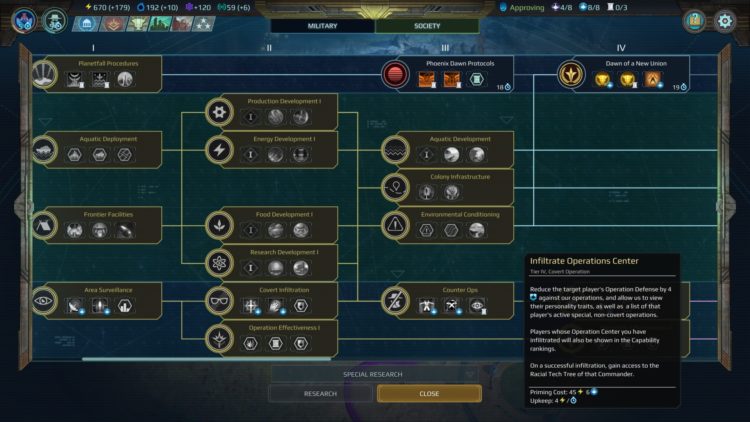Expand the Special Research dropdown
750x422 pixels.
pyautogui.click(x=375, y=374)
